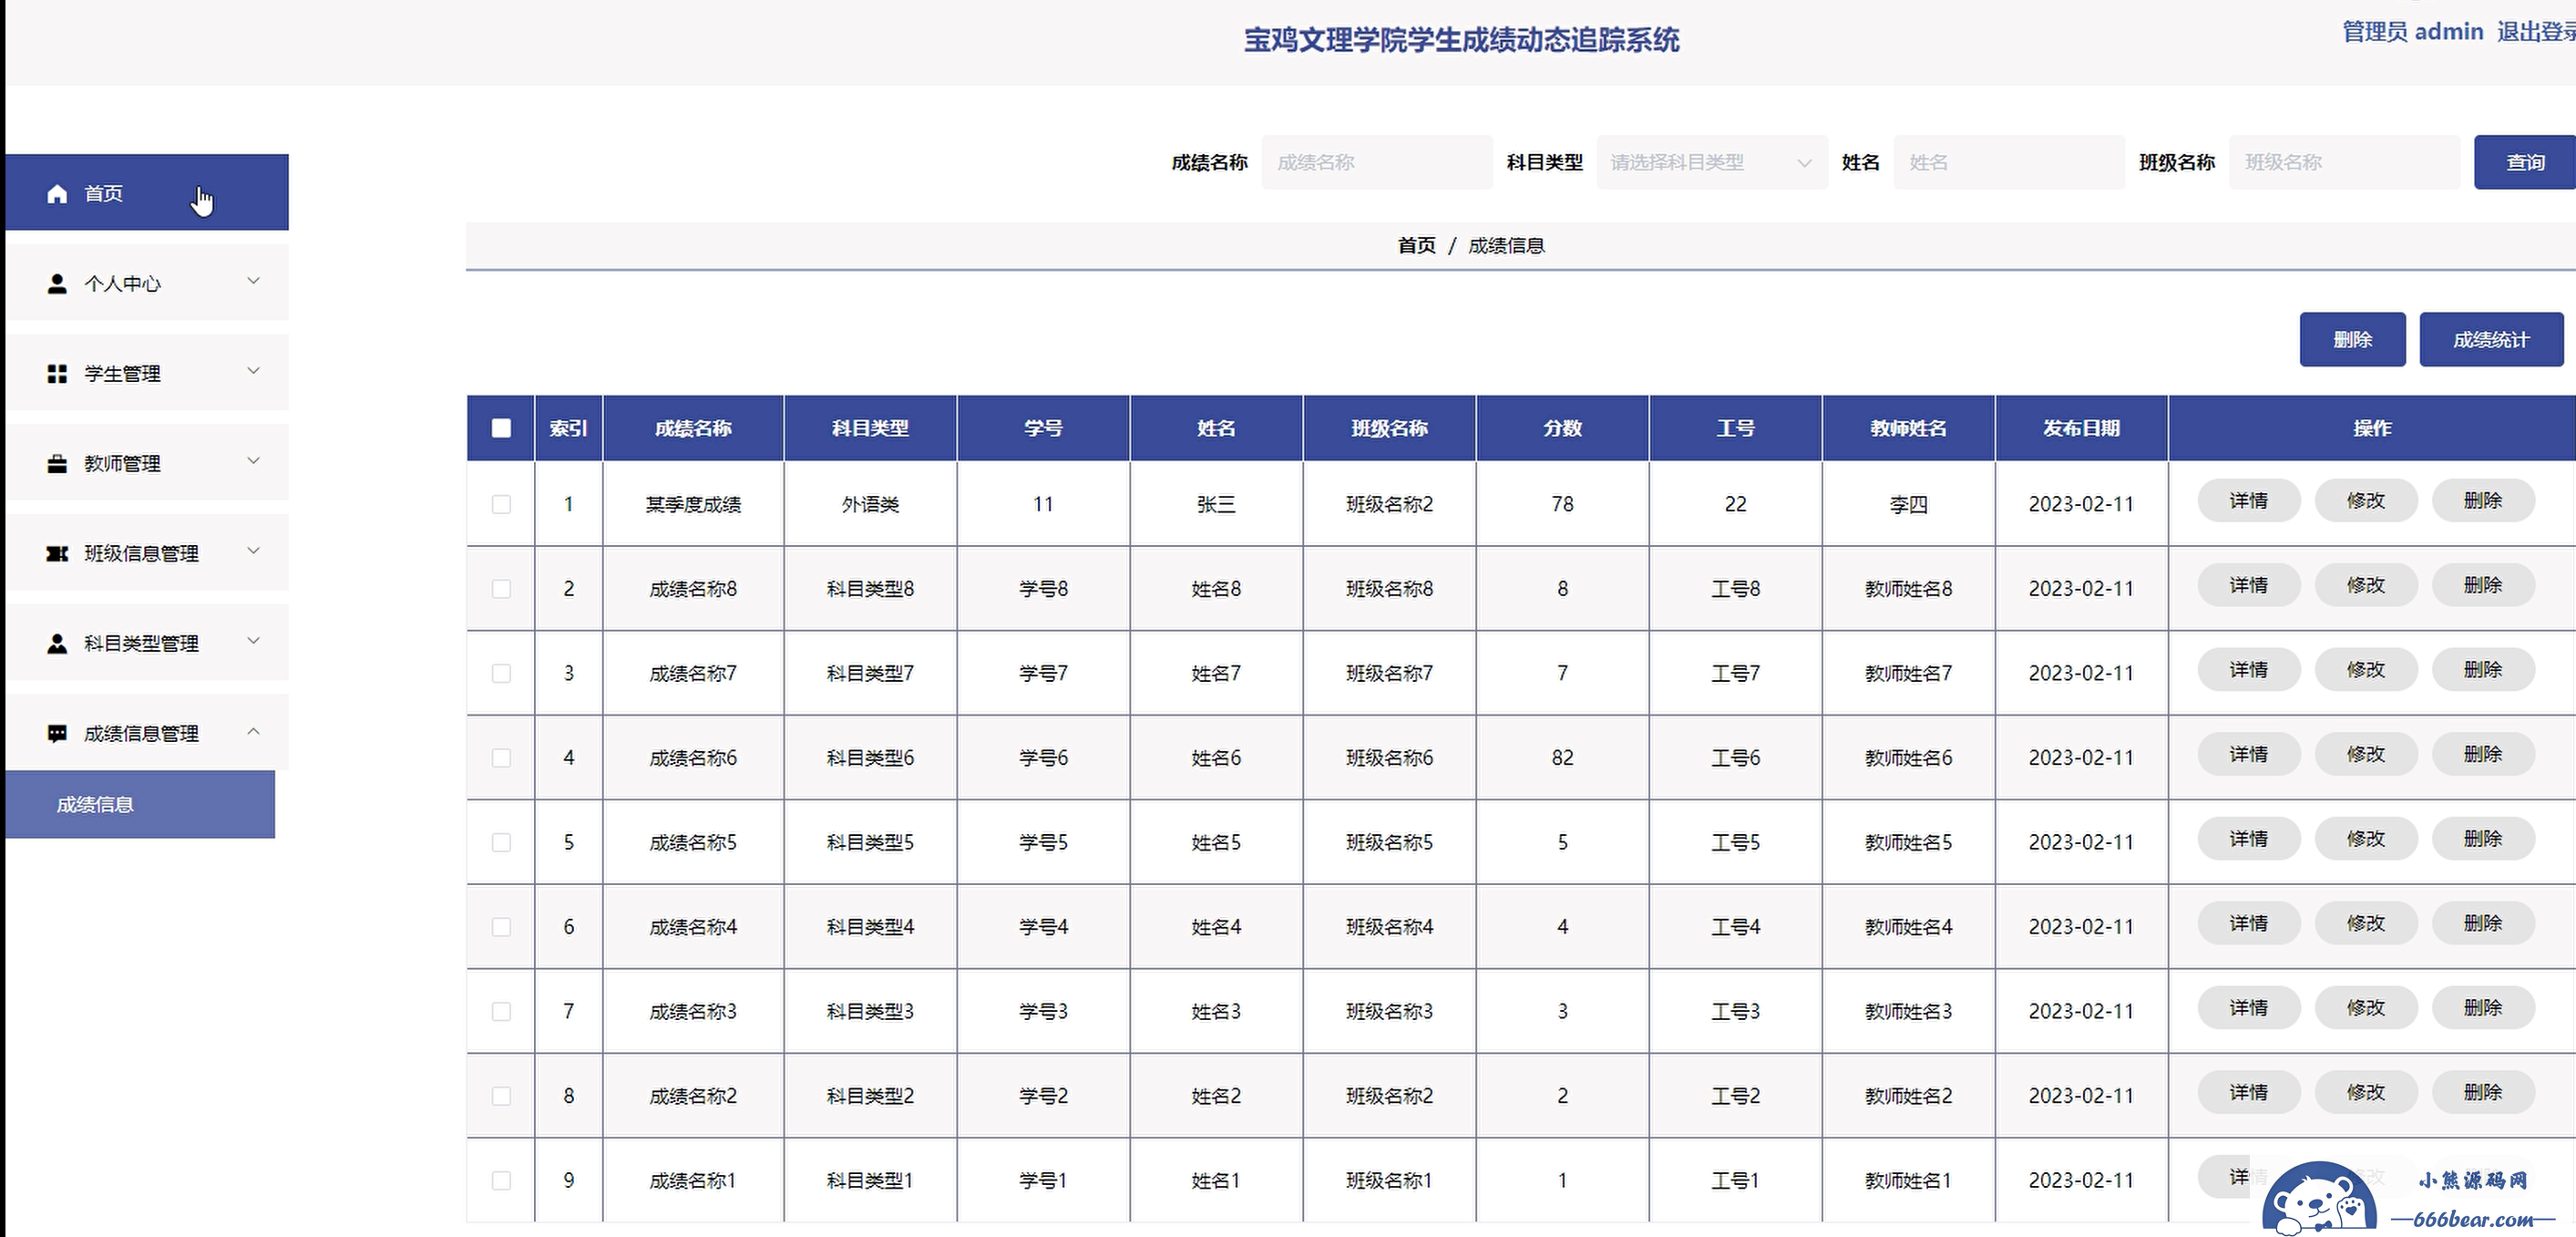Screen dimensions: 2576x1237
Task: Check the row checkbox for 成绩名称2
Action: tap(501, 1095)
